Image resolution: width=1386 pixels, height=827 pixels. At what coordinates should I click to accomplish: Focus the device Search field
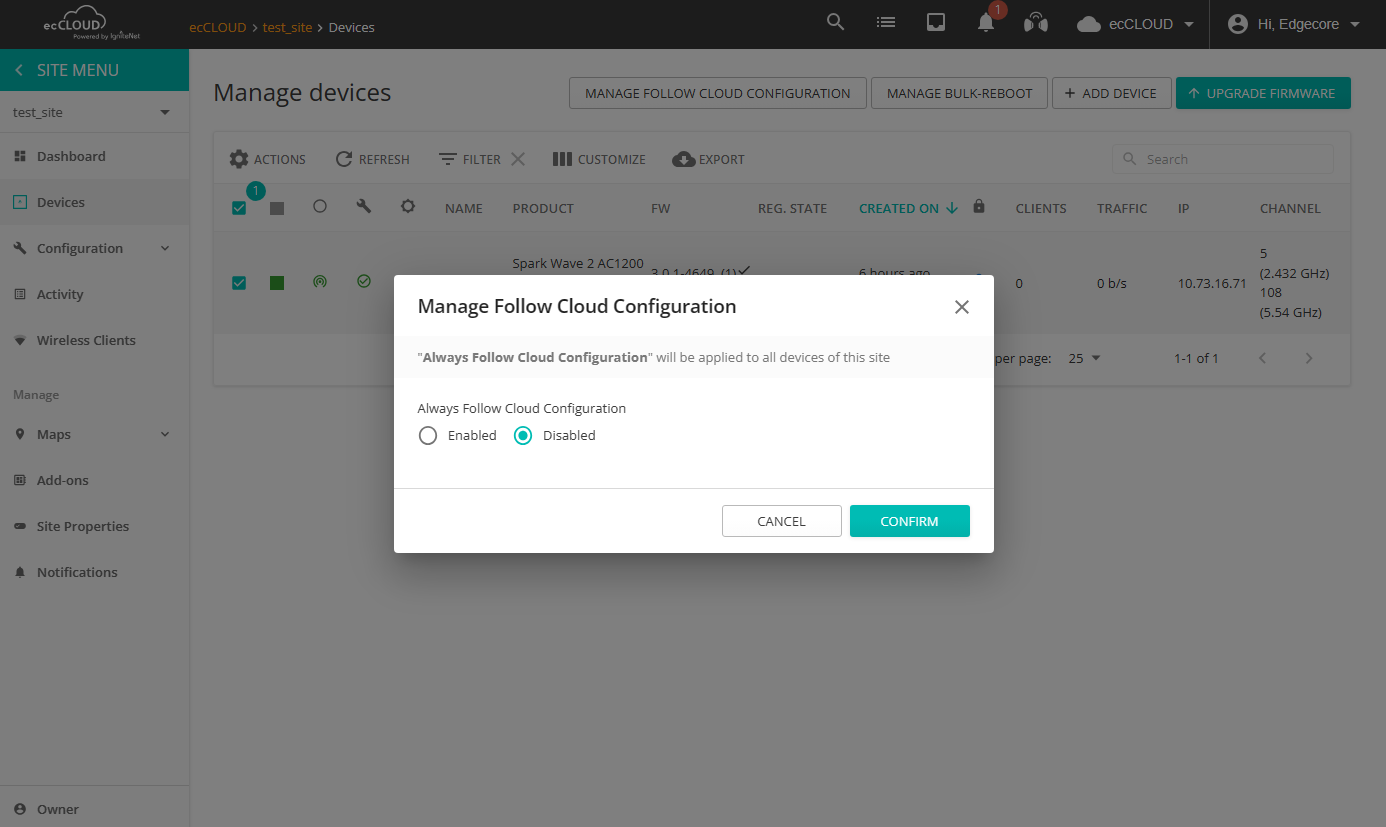coord(1223,159)
